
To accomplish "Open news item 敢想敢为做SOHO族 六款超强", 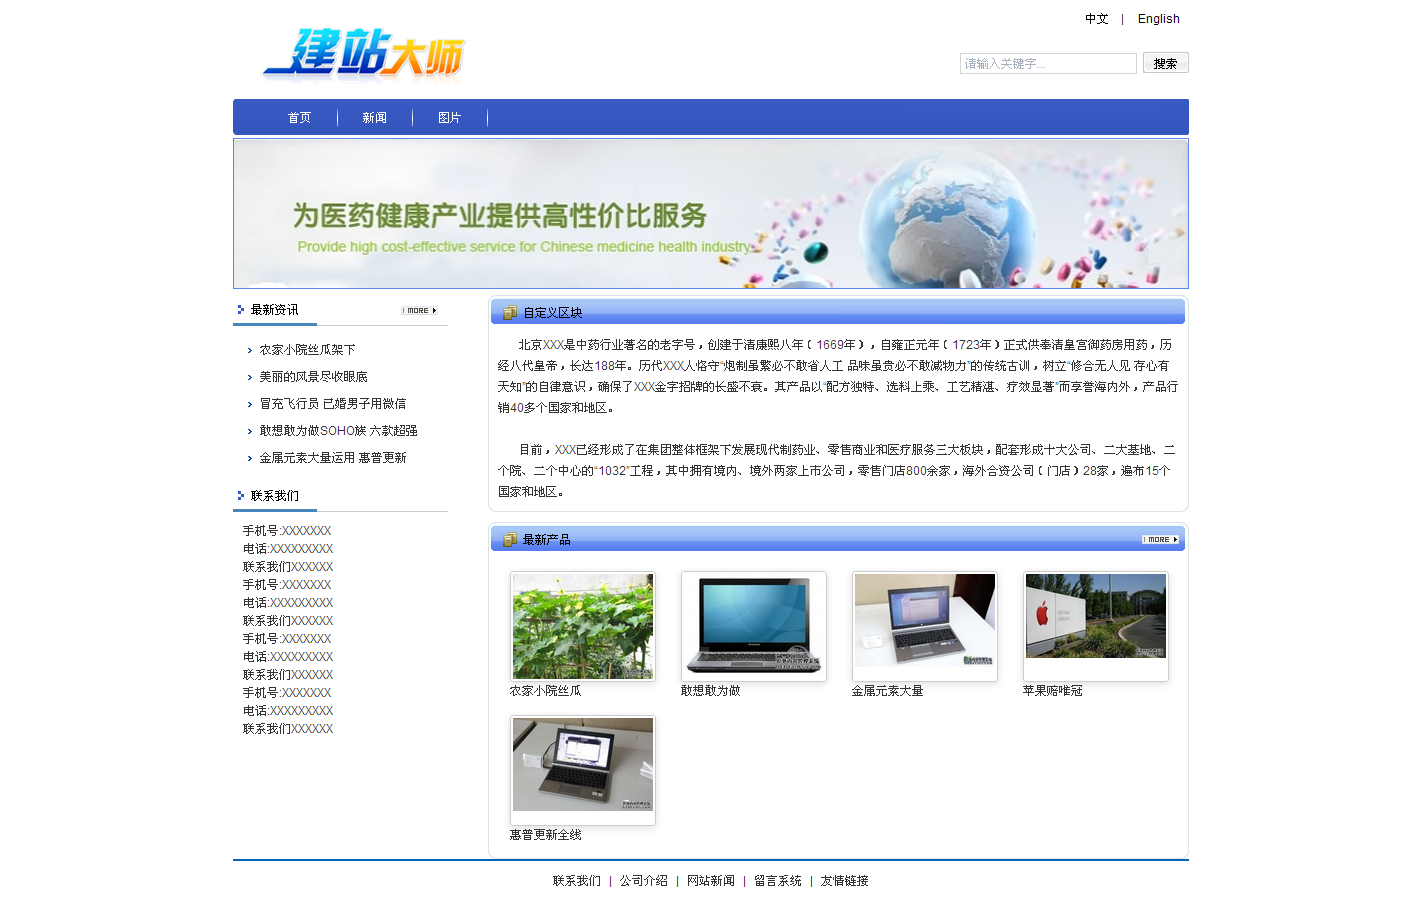I will point(338,431).
